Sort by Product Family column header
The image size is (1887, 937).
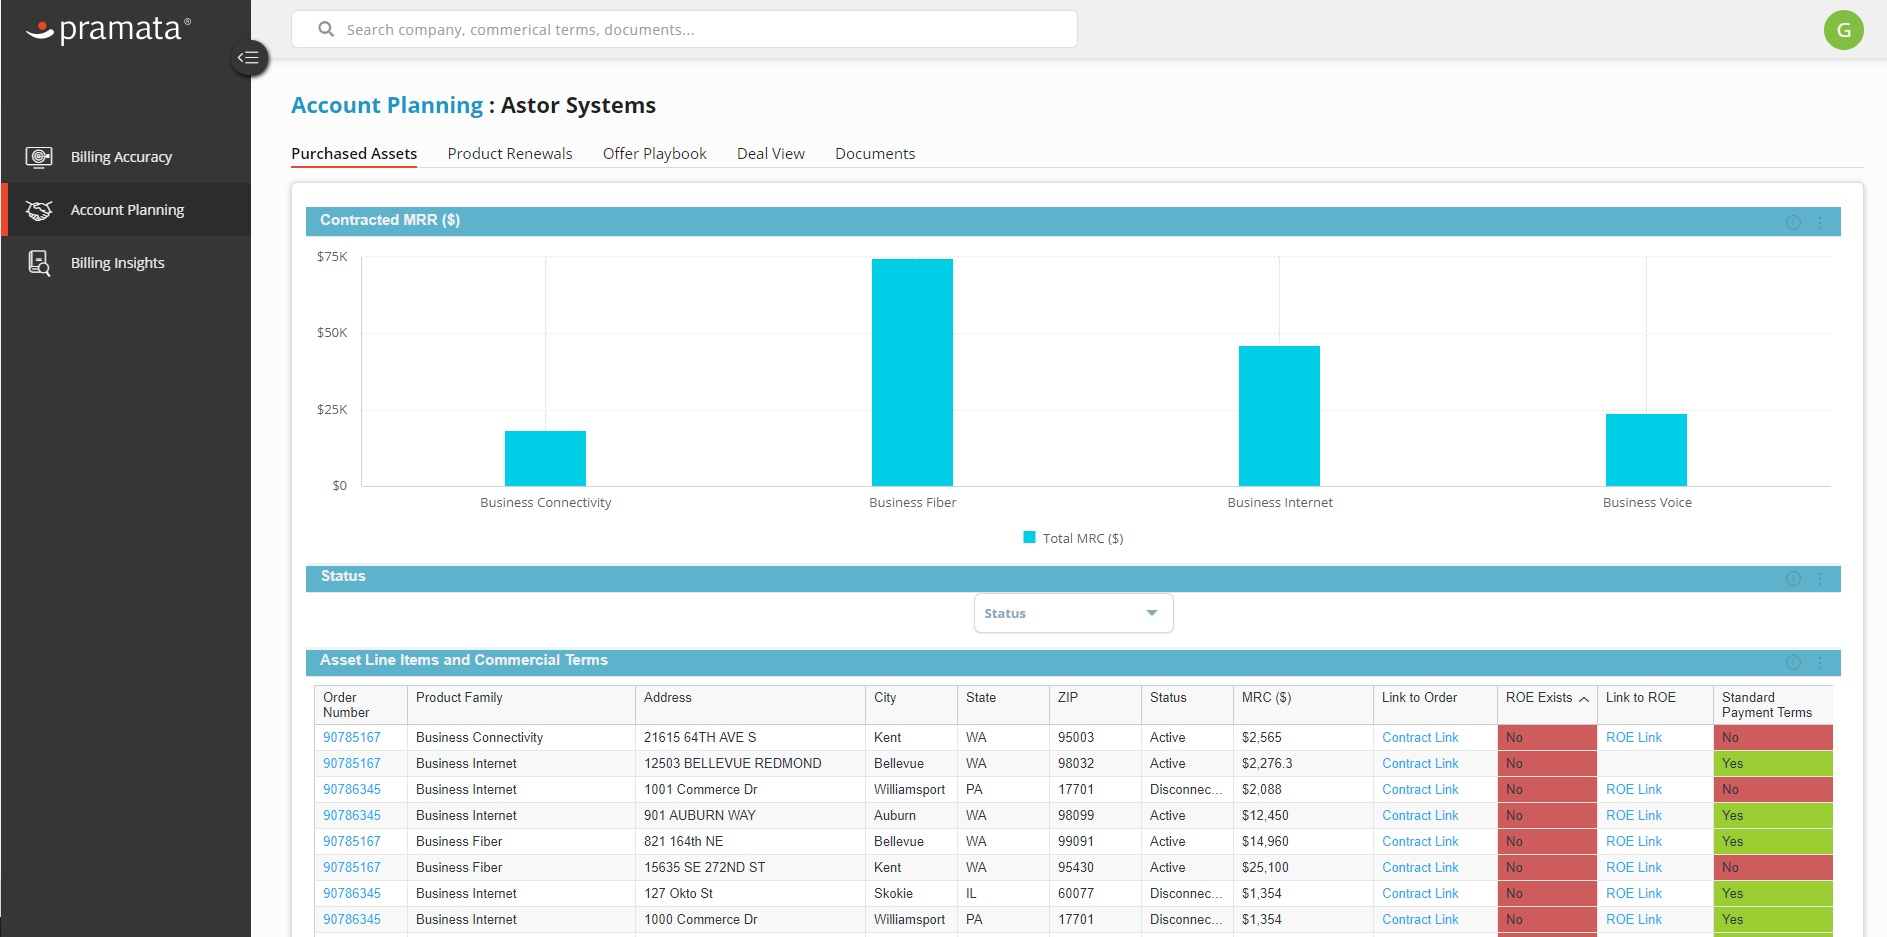pos(521,705)
